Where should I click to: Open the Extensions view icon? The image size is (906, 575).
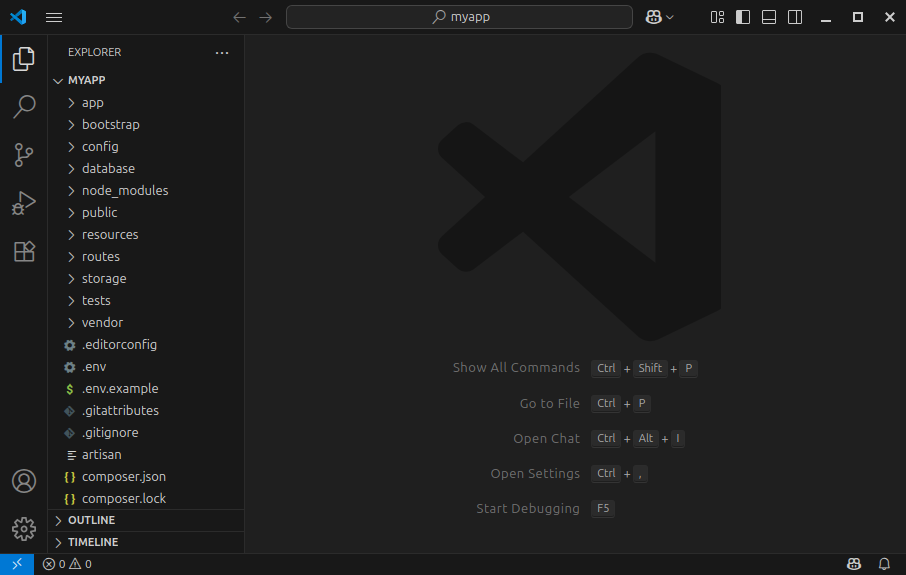point(24,251)
